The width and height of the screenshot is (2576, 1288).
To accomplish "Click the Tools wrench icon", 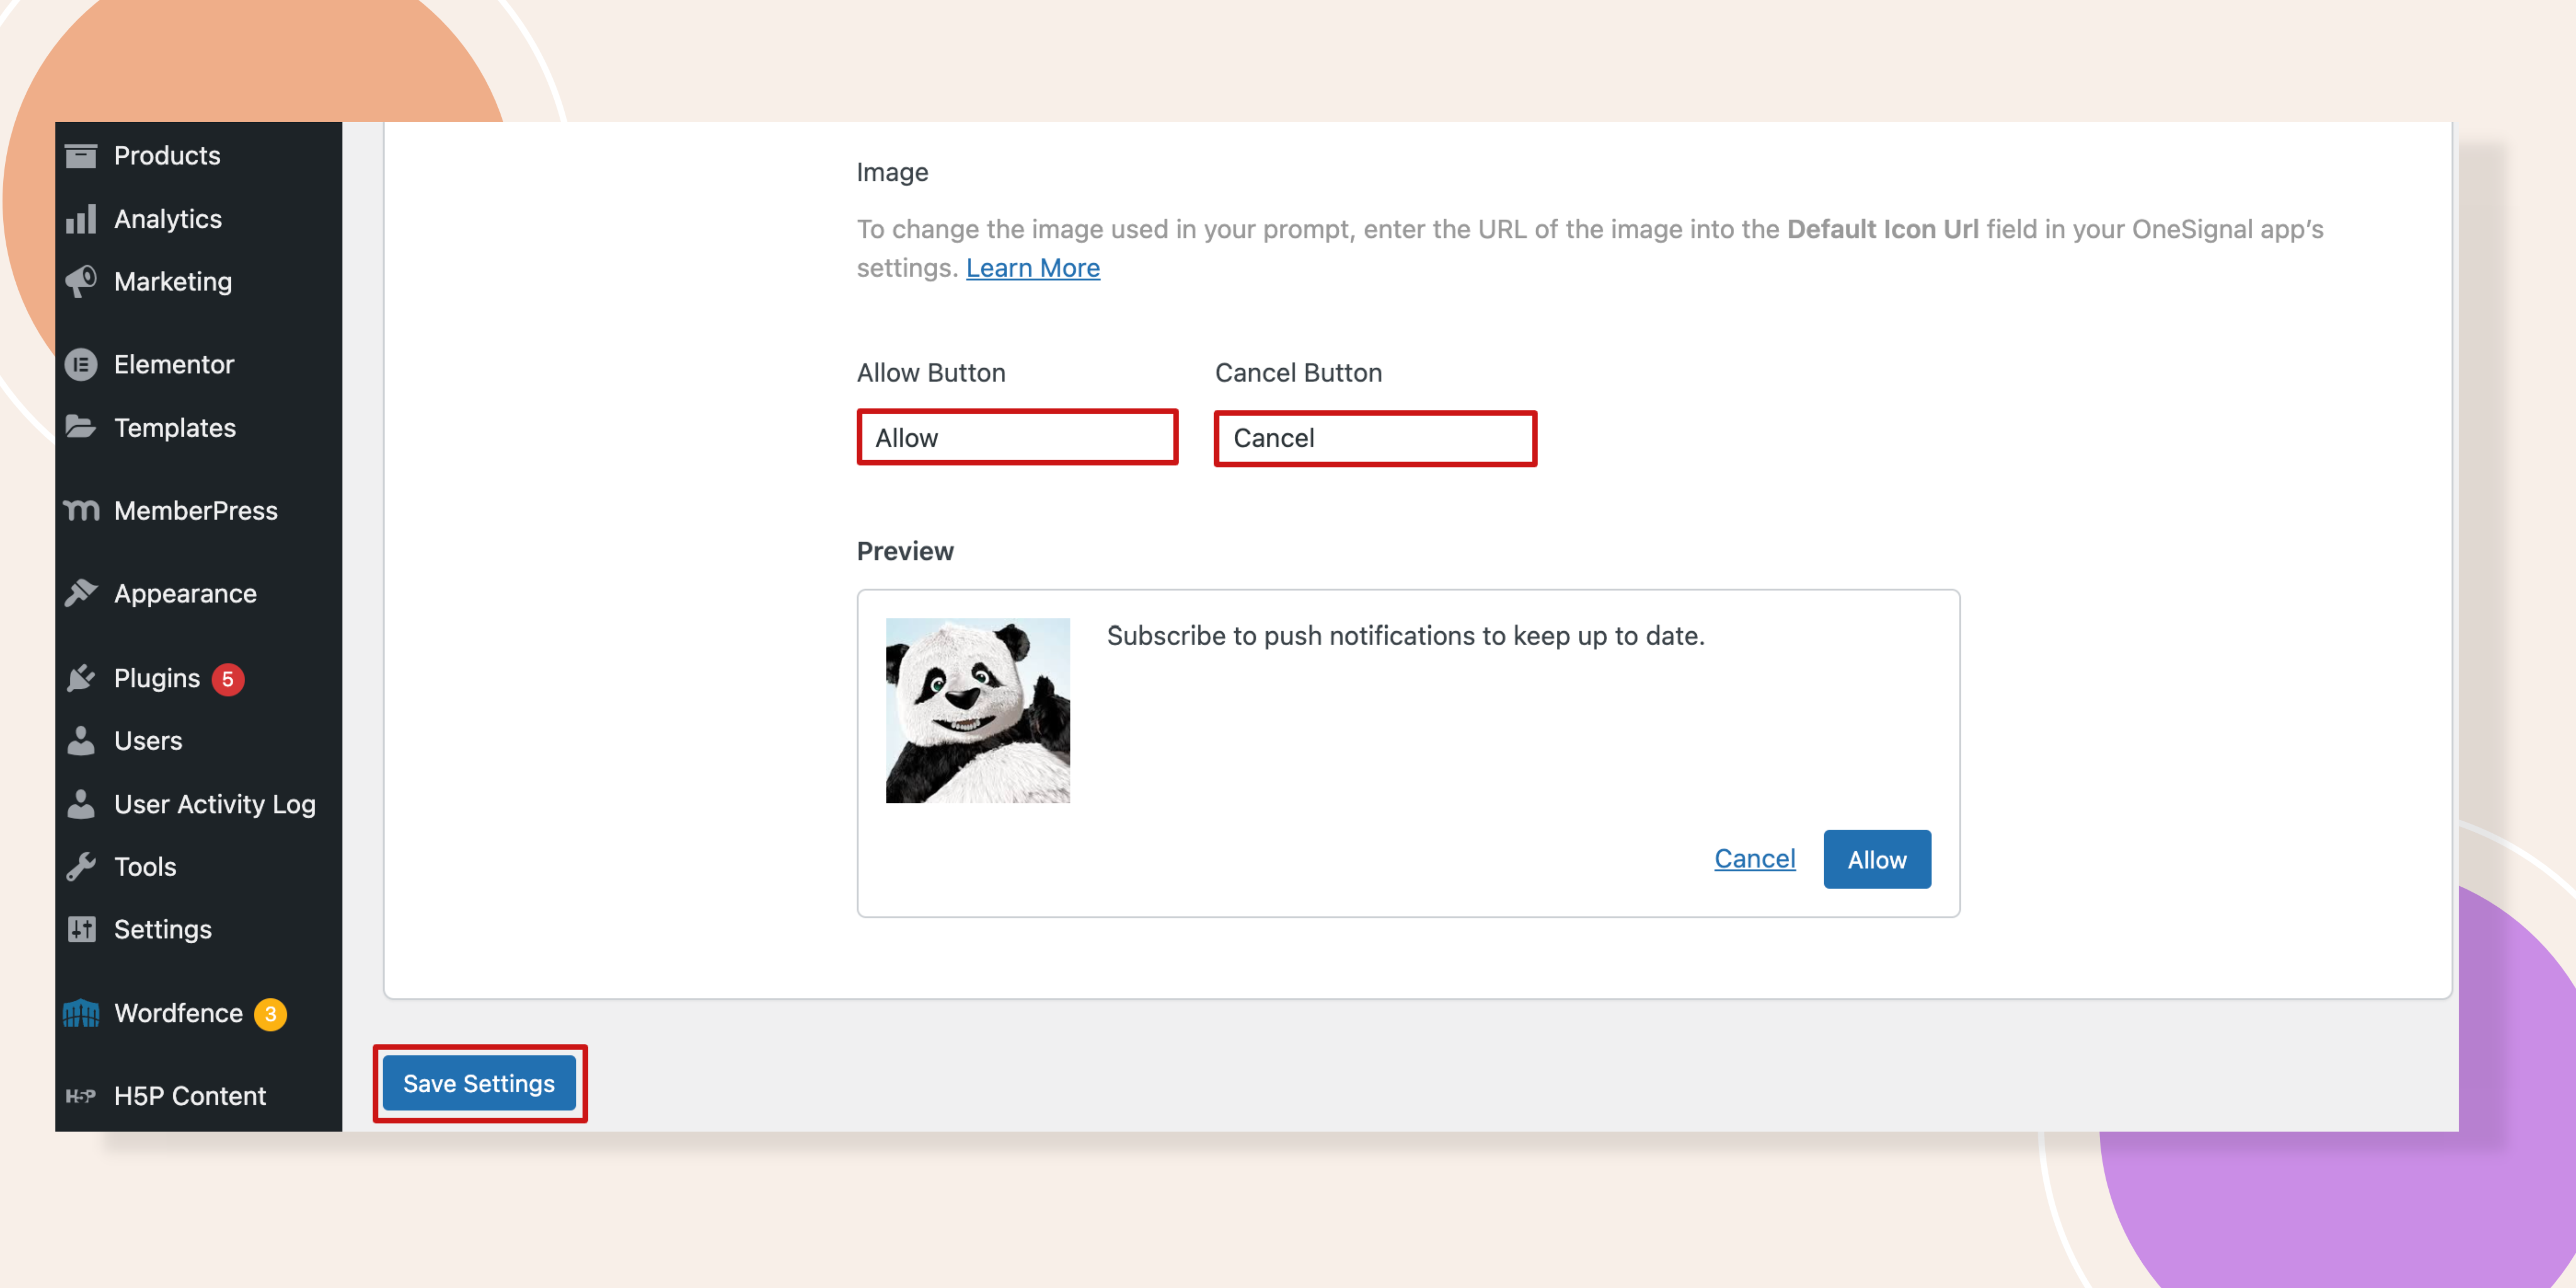I will [81, 866].
